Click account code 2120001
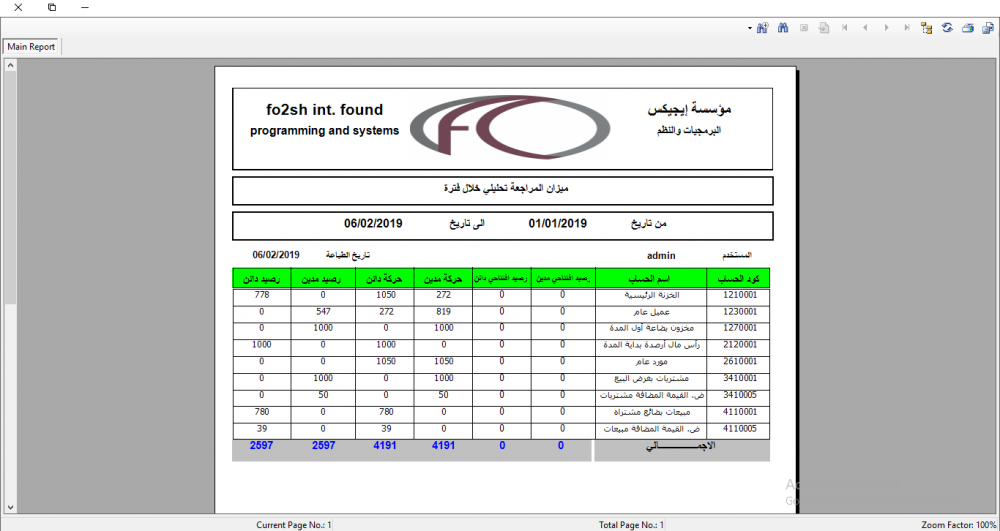Viewport: 1000px width, 531px height. tap(740, 344)
